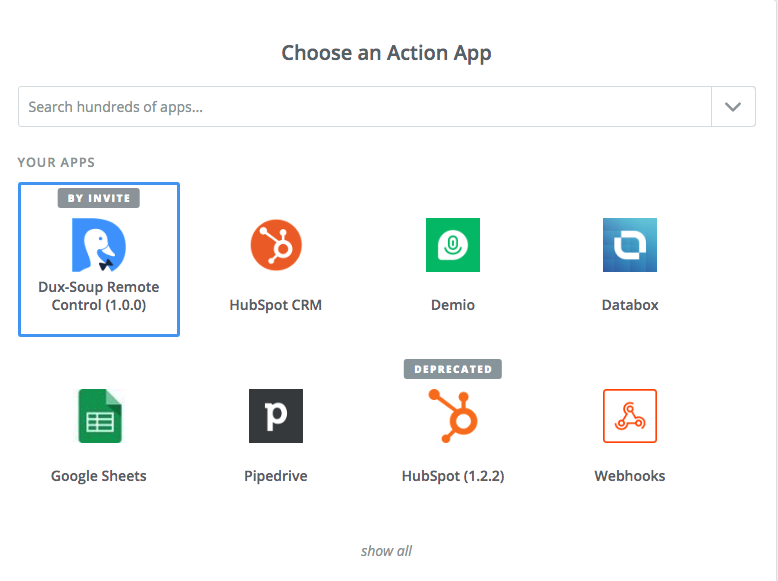Select the blue Databox icon

pyautogui.click(x=630, y=245)
